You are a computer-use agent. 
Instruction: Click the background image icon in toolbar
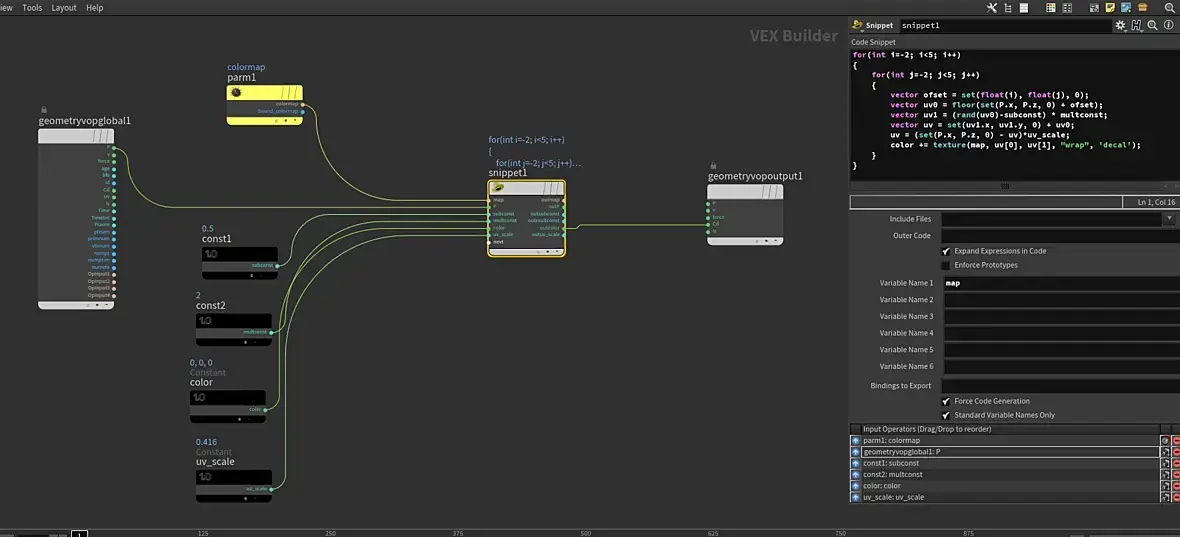coord(1127,8)
